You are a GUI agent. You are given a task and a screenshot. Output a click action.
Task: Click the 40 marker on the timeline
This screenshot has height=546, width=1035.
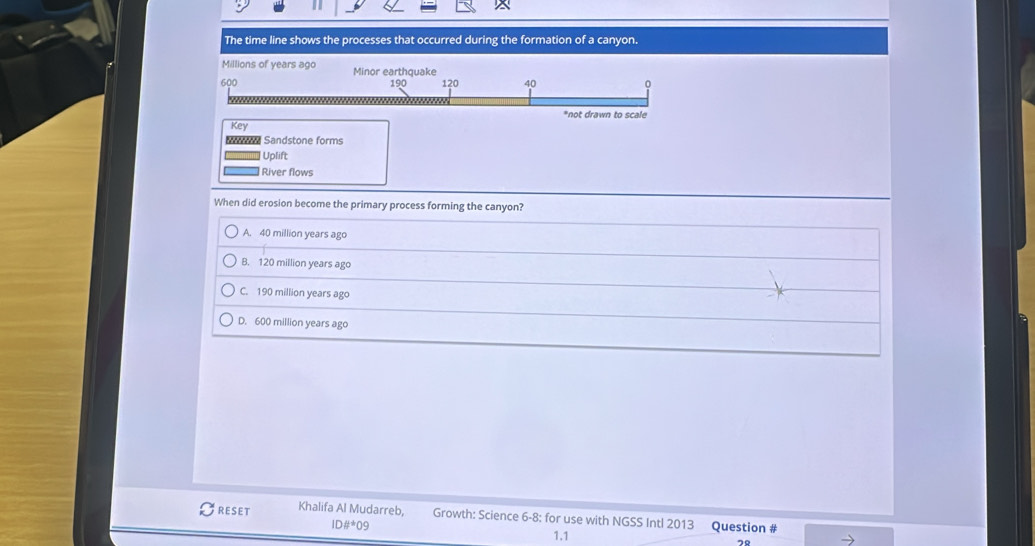[530, 84]
